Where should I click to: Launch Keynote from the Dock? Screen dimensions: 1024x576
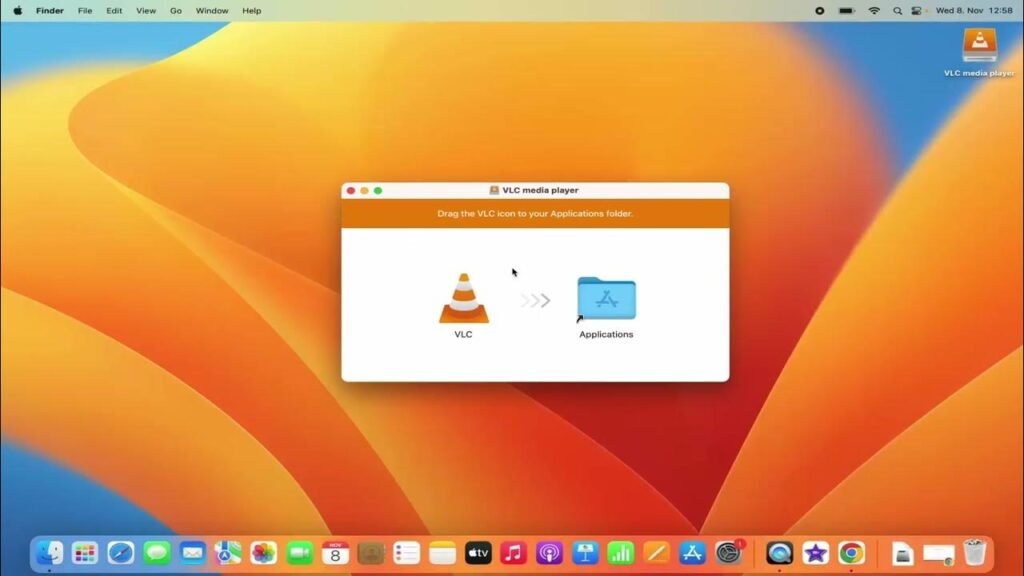(584, 552)
